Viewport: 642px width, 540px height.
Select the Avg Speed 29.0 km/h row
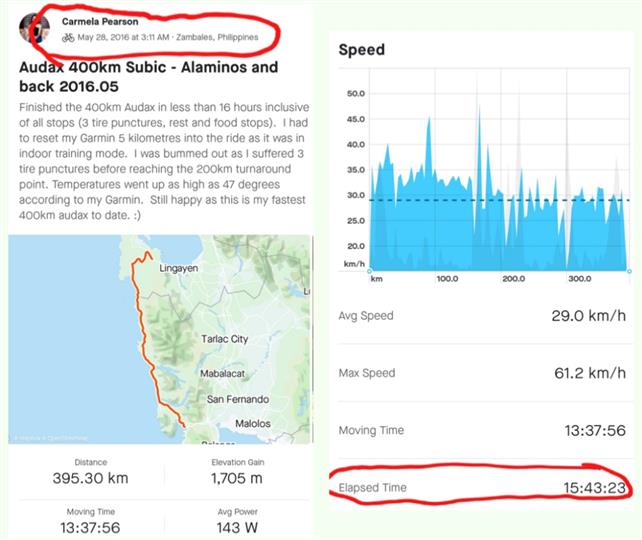click(483, 316)
